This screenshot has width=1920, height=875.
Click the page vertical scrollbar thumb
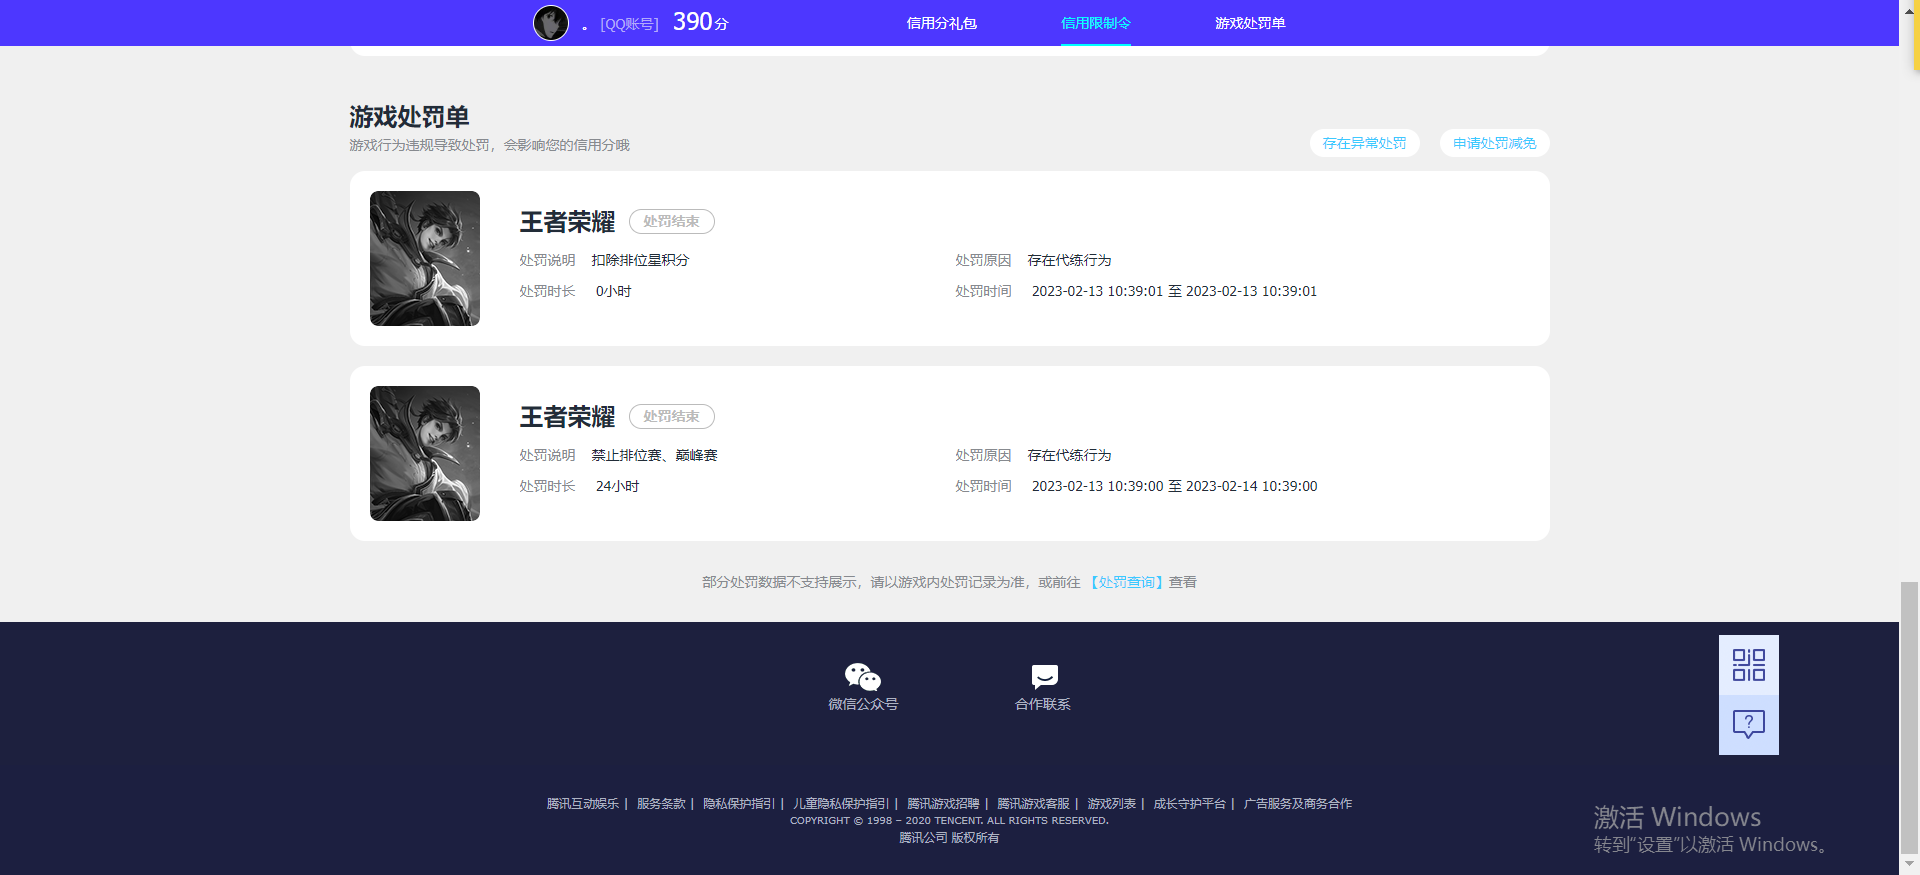[x=1910, y=716]
